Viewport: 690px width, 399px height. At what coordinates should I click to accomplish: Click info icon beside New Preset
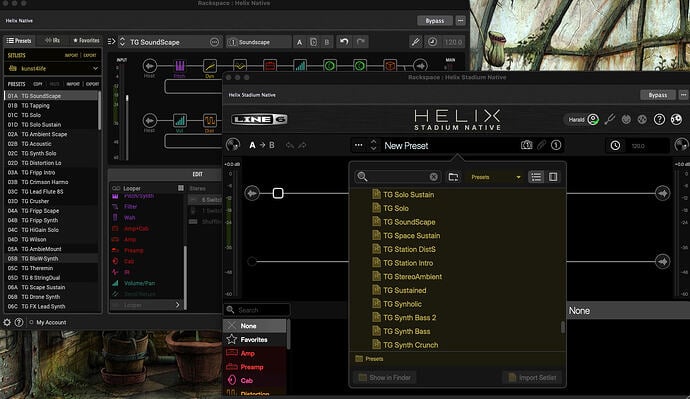click(x=556, y=145)
